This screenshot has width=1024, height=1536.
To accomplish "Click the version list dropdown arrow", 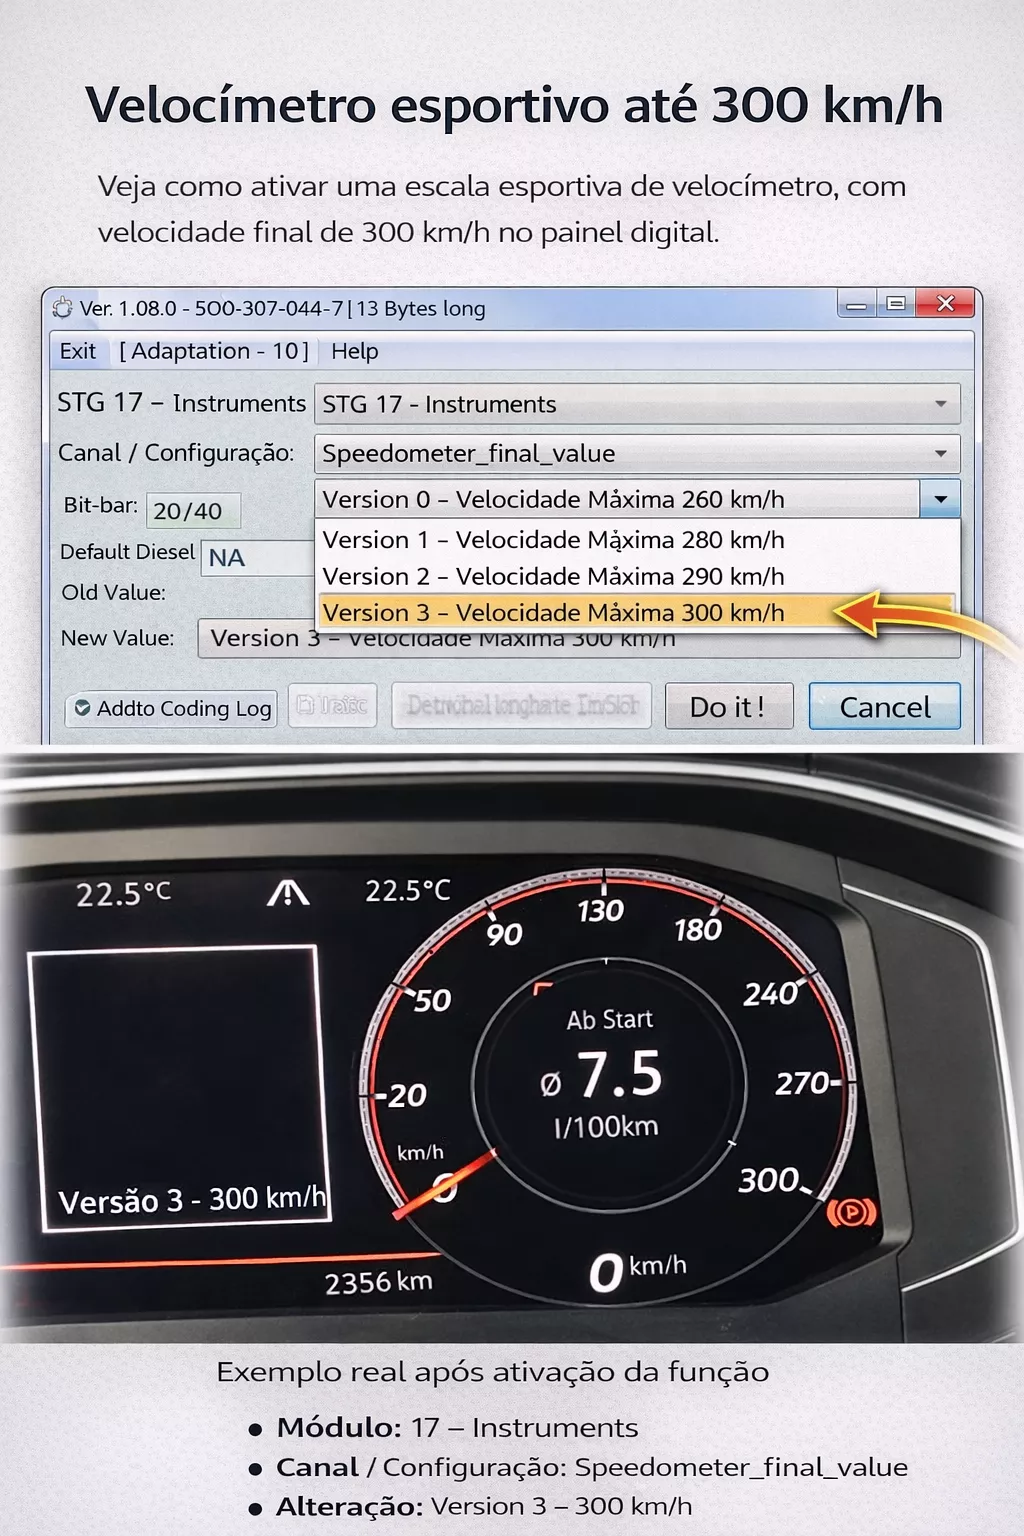I will tap(940, 499).
